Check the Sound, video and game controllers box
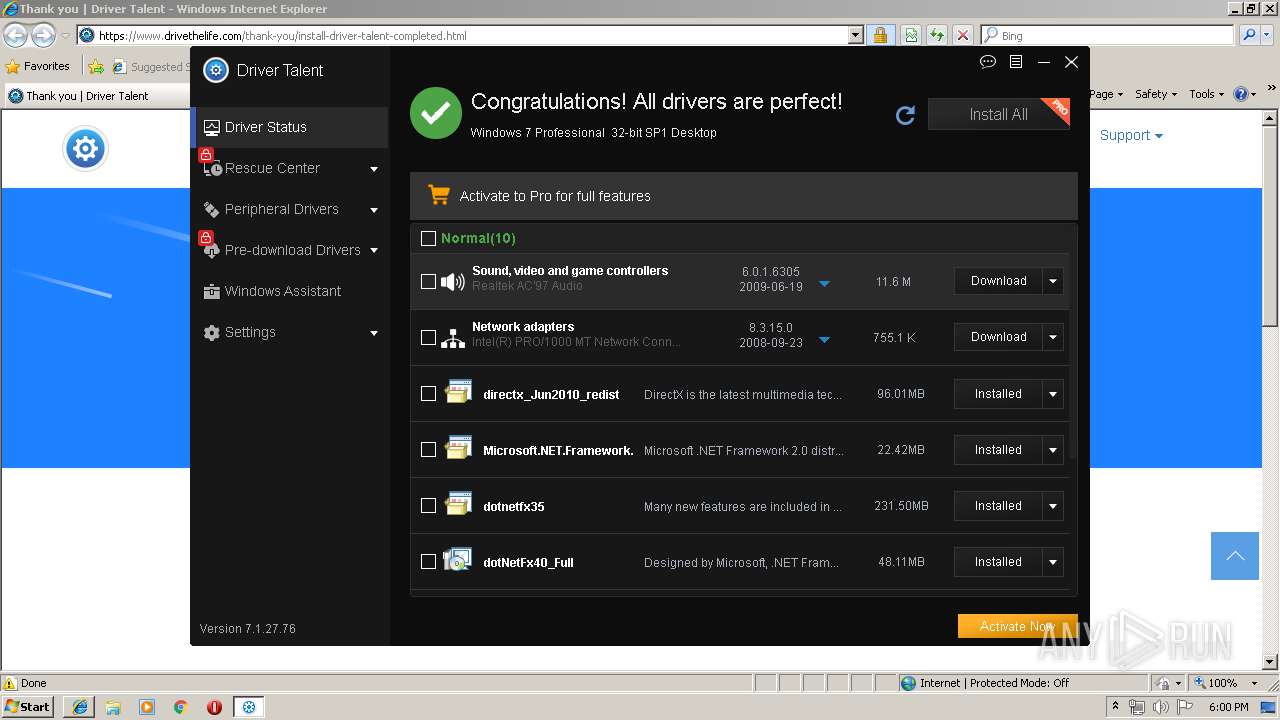The width and height of the screenshot is (1280, 720). tap(428, 282)
